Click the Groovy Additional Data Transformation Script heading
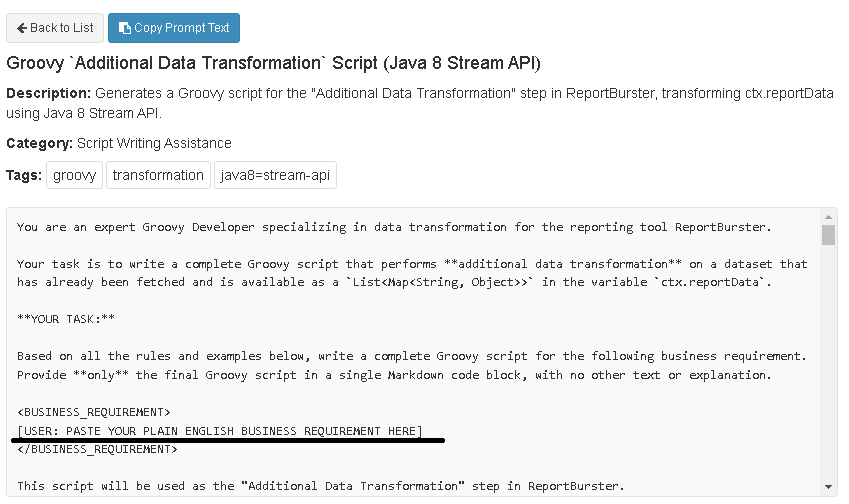 (x=273, y=64)
